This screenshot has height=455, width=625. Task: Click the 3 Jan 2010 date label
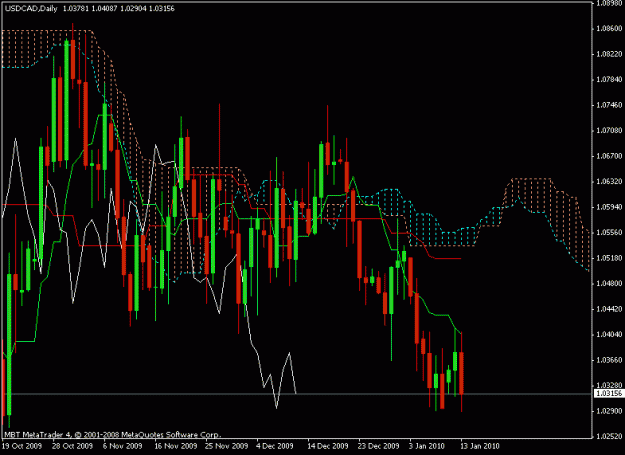click(x=427, y=446)
